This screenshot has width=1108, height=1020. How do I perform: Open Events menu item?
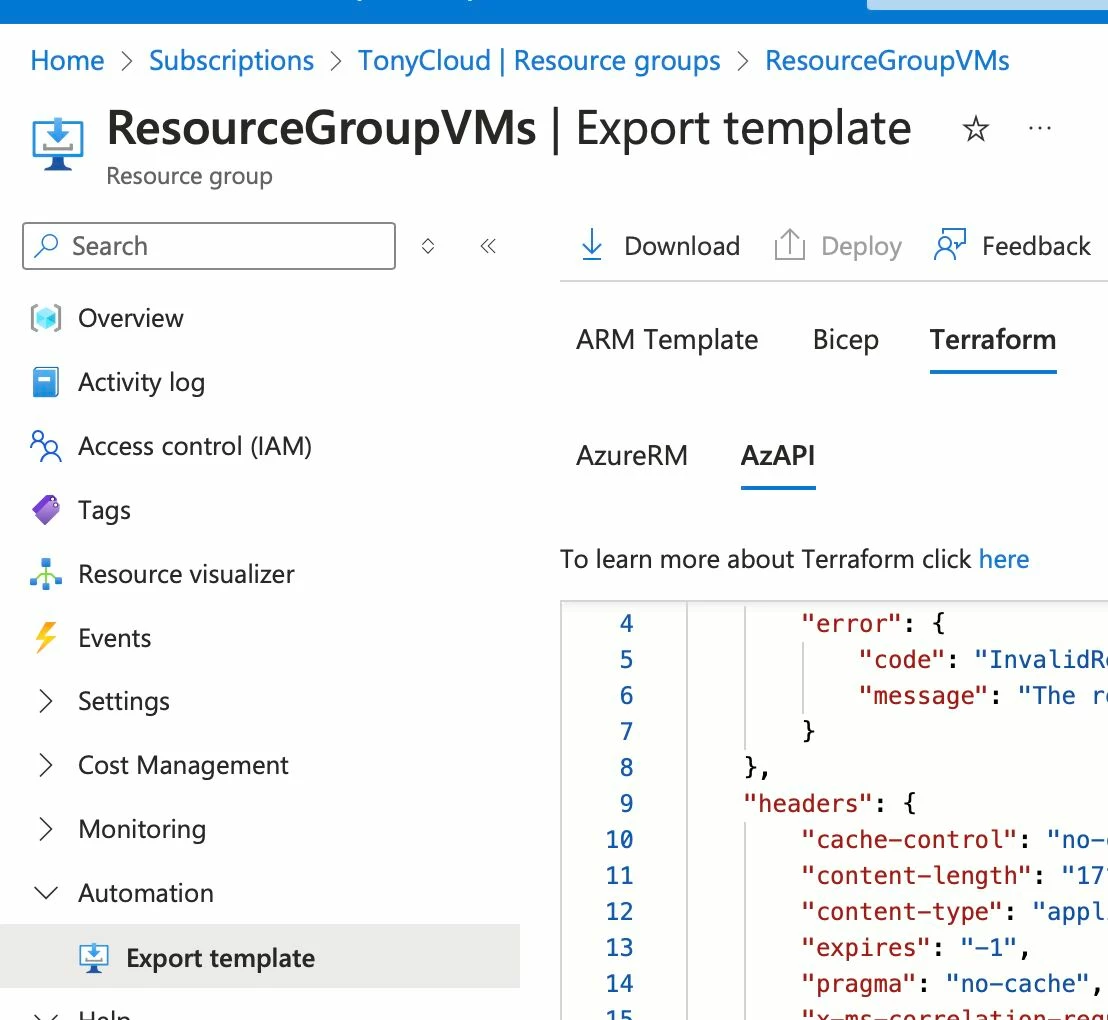click(114, 638)
